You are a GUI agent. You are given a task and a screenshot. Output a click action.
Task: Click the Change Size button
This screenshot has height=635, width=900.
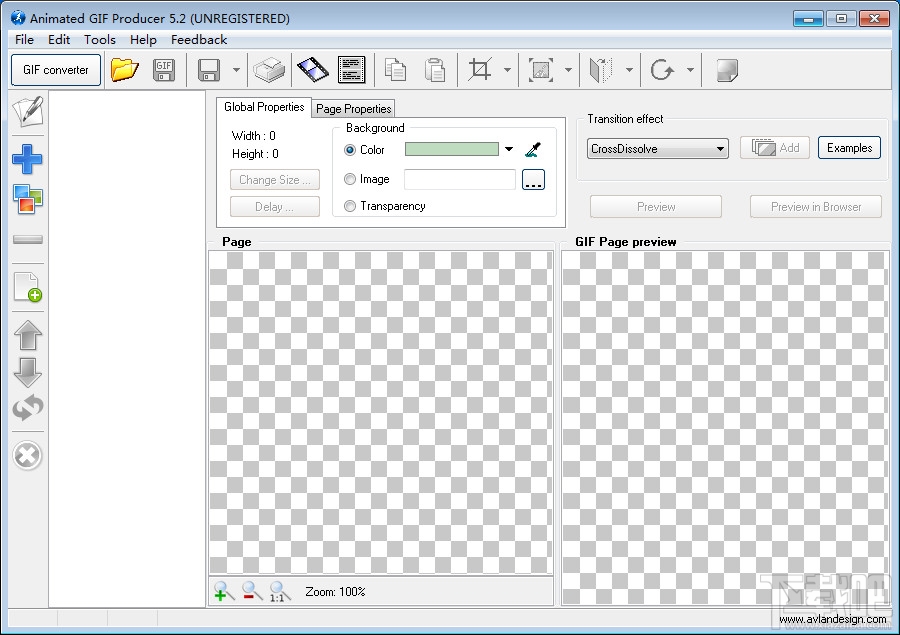[x=275, y=180]
